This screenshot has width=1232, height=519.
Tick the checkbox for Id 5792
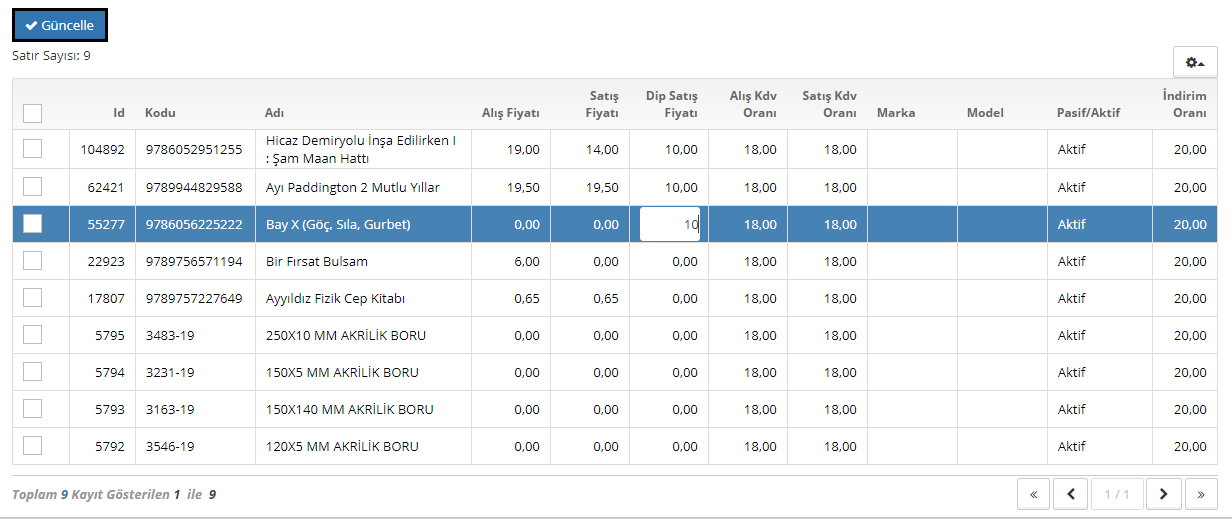(x=33, y=446)
